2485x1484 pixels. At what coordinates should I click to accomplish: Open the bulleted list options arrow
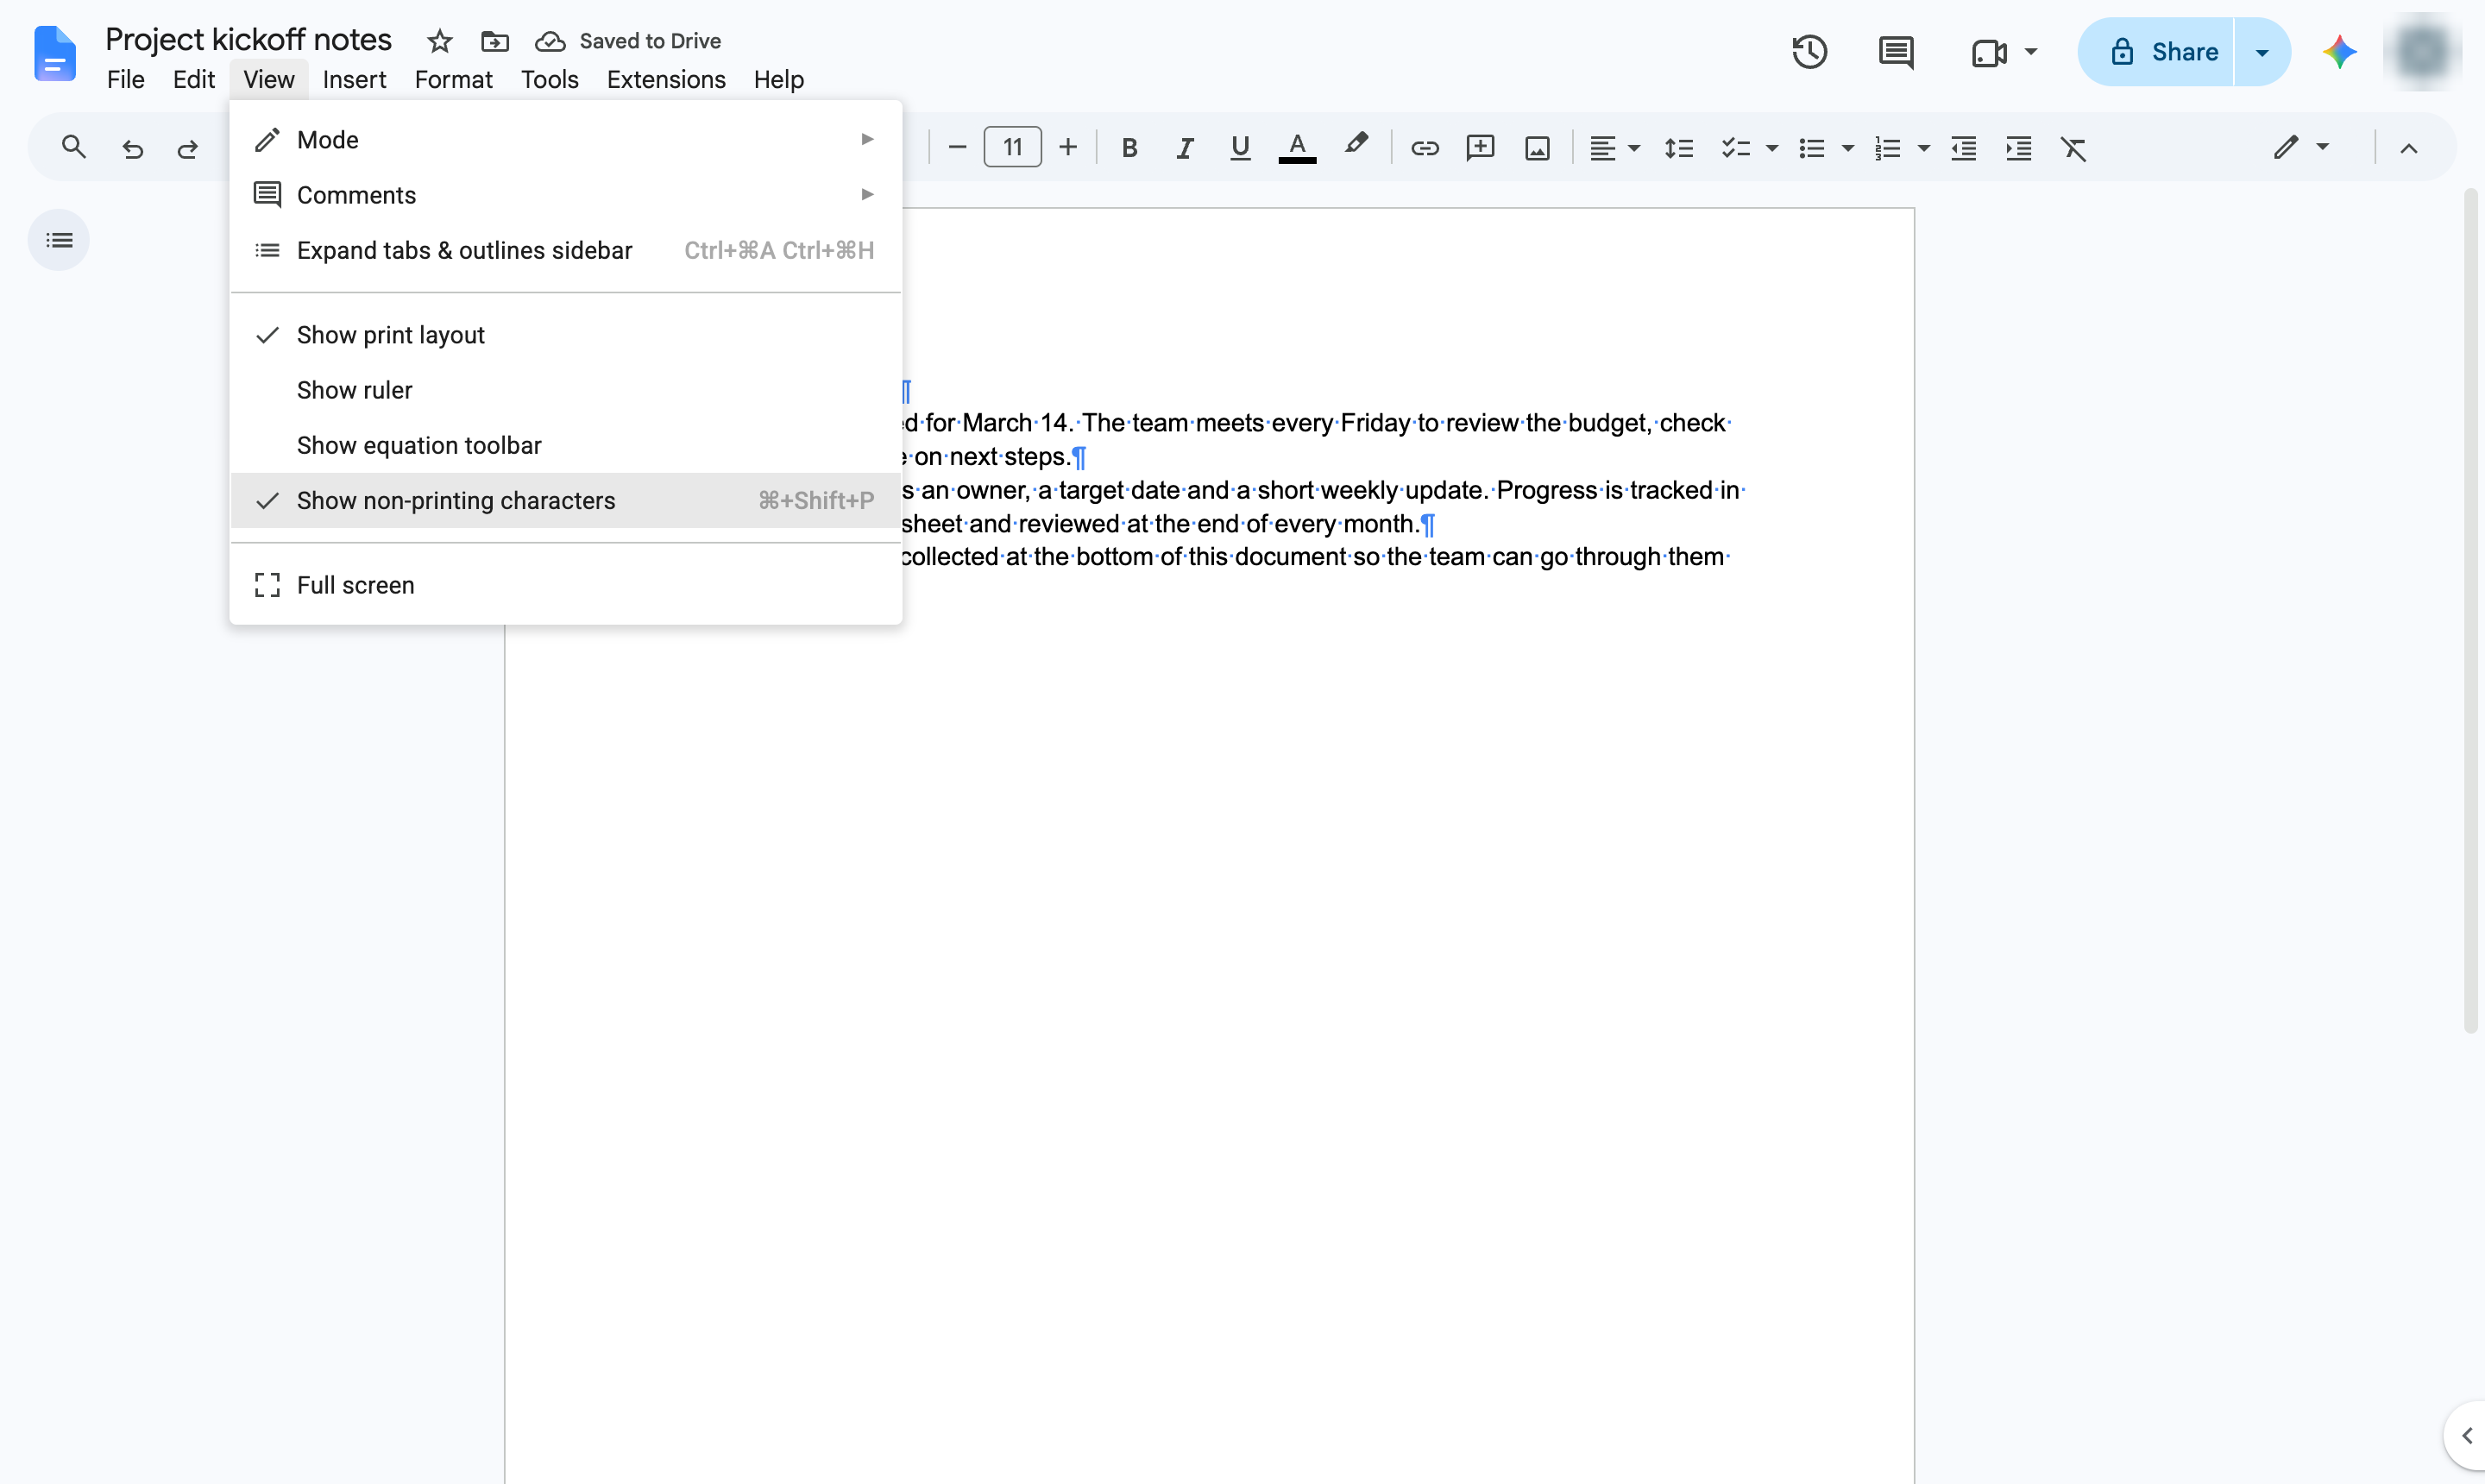(1847, 148)
